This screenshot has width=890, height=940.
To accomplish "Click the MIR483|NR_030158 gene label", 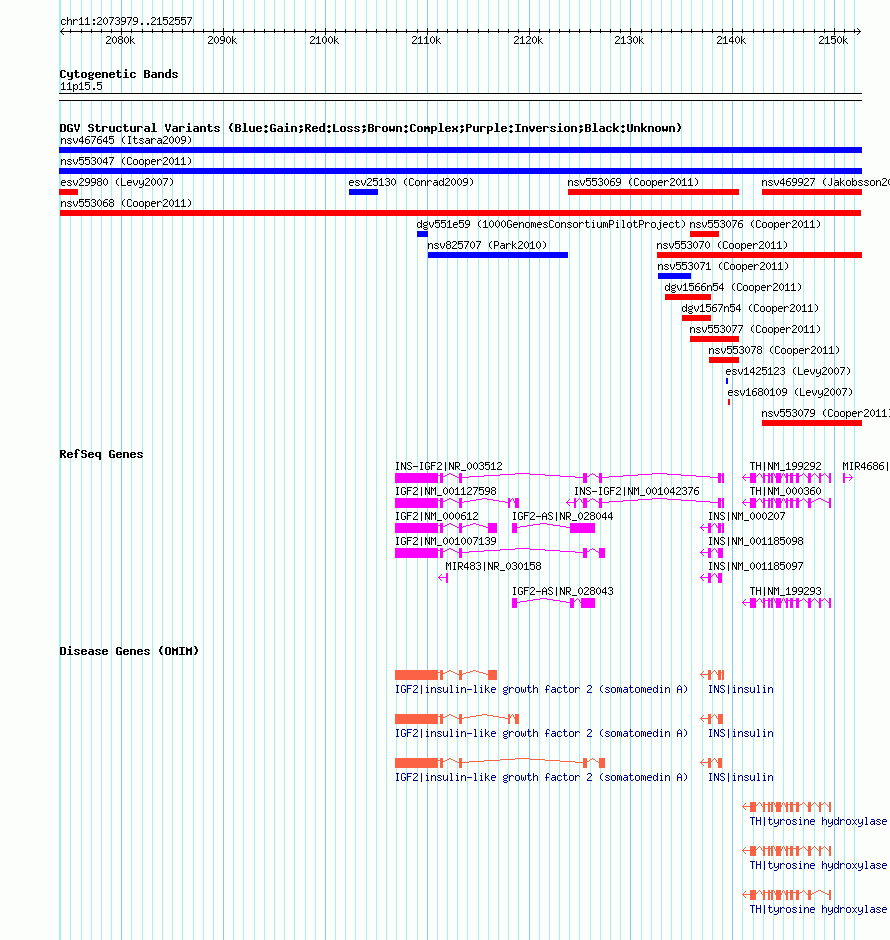I will 493,566.
